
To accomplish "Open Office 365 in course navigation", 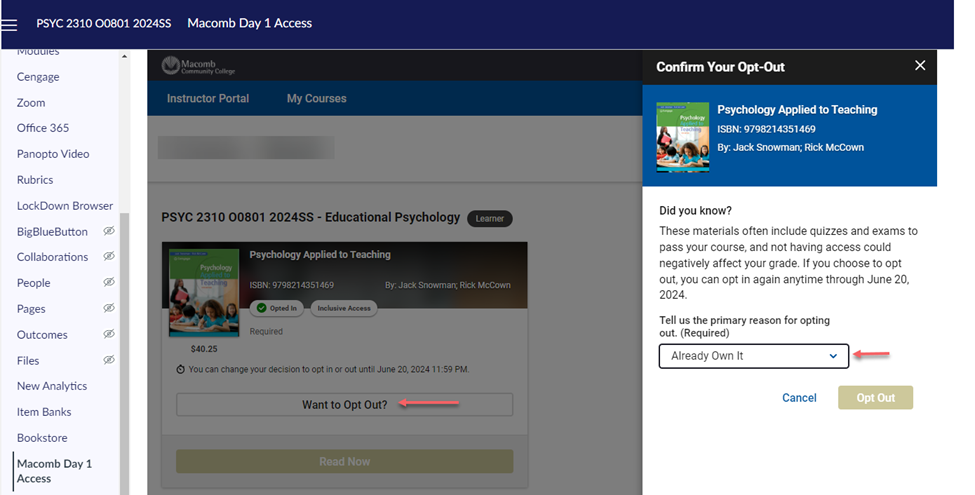I will [x=43, y=128].
